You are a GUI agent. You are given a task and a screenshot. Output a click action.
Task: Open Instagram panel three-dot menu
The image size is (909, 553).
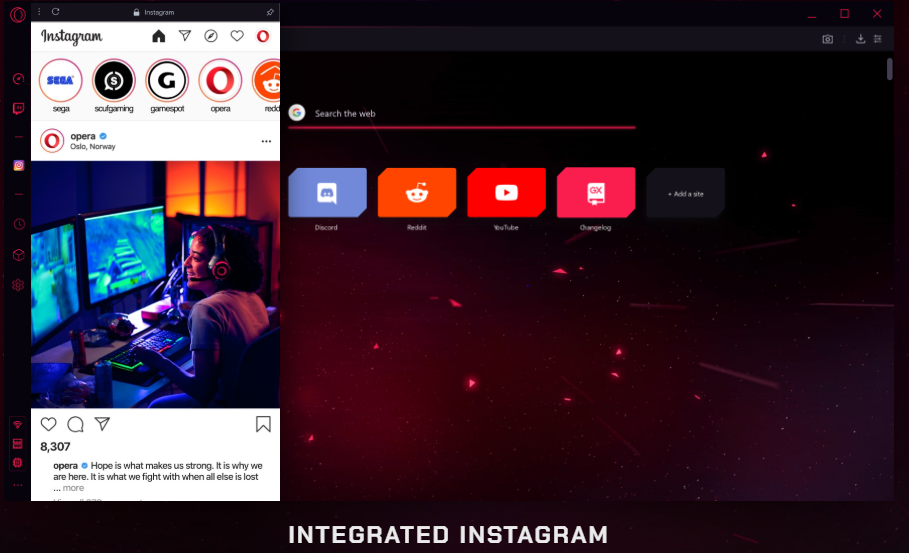(39, 12)
